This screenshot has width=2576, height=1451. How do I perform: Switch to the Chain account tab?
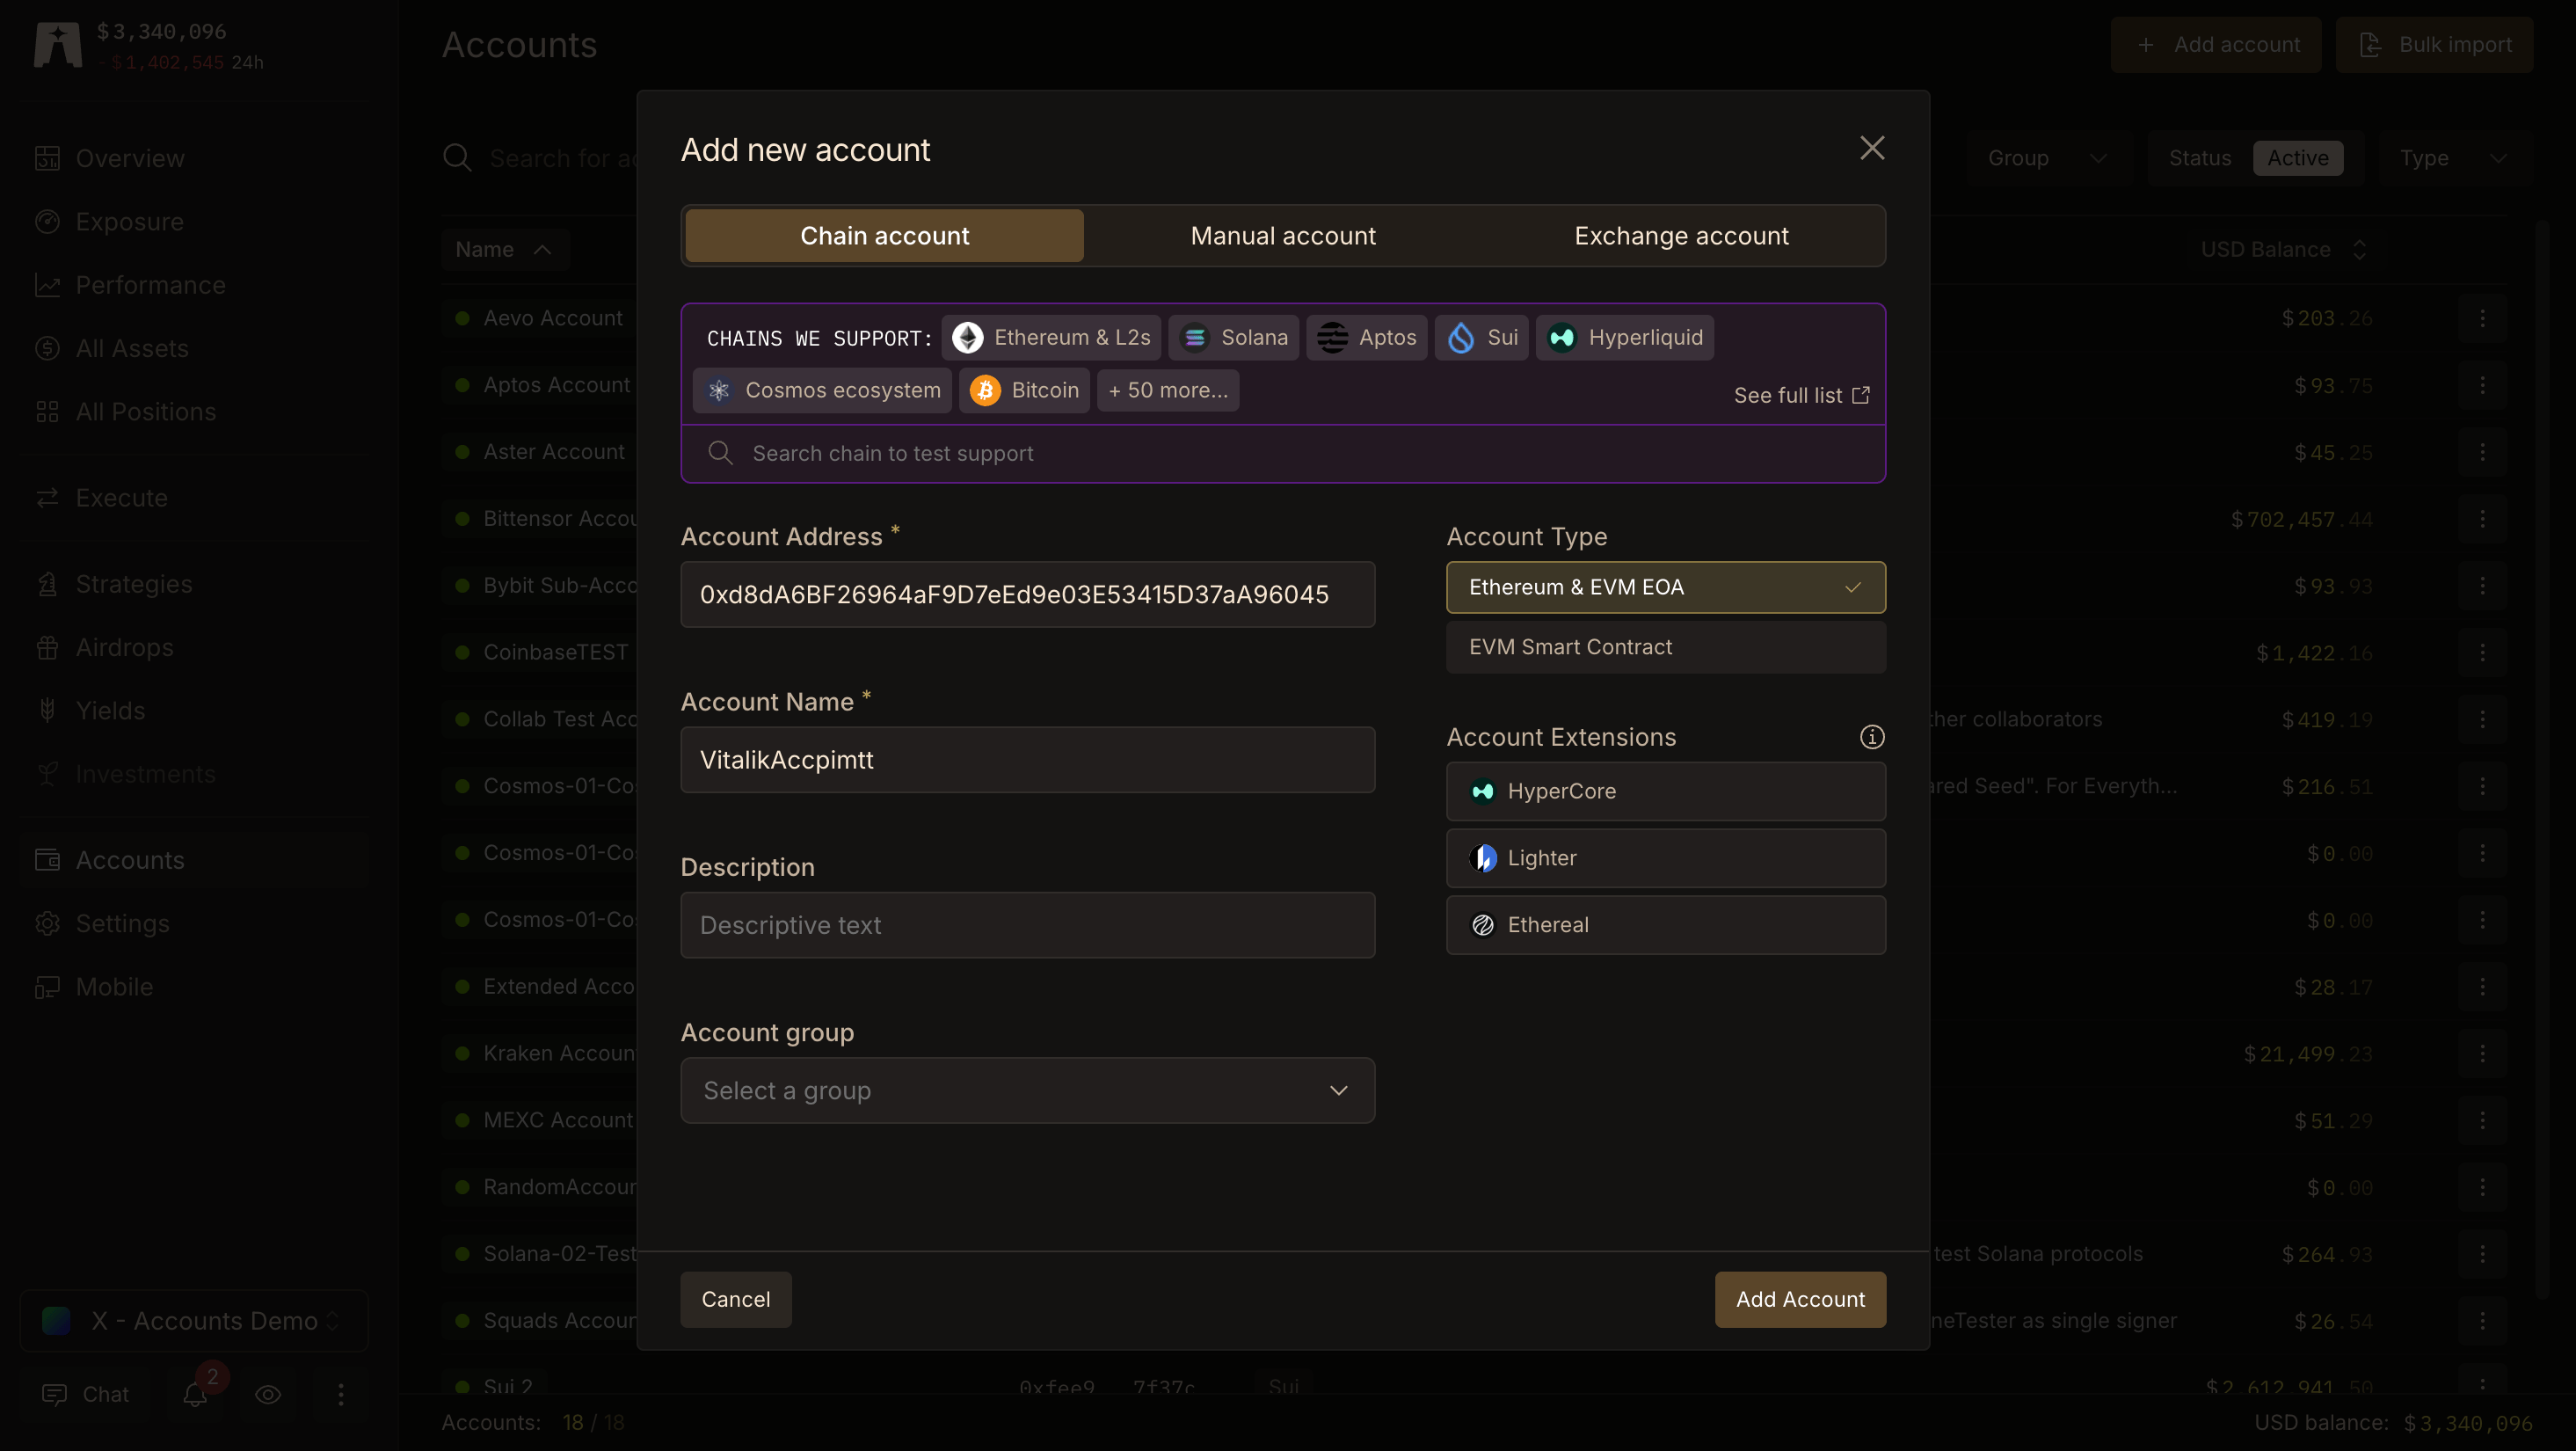tap(884, 236)
